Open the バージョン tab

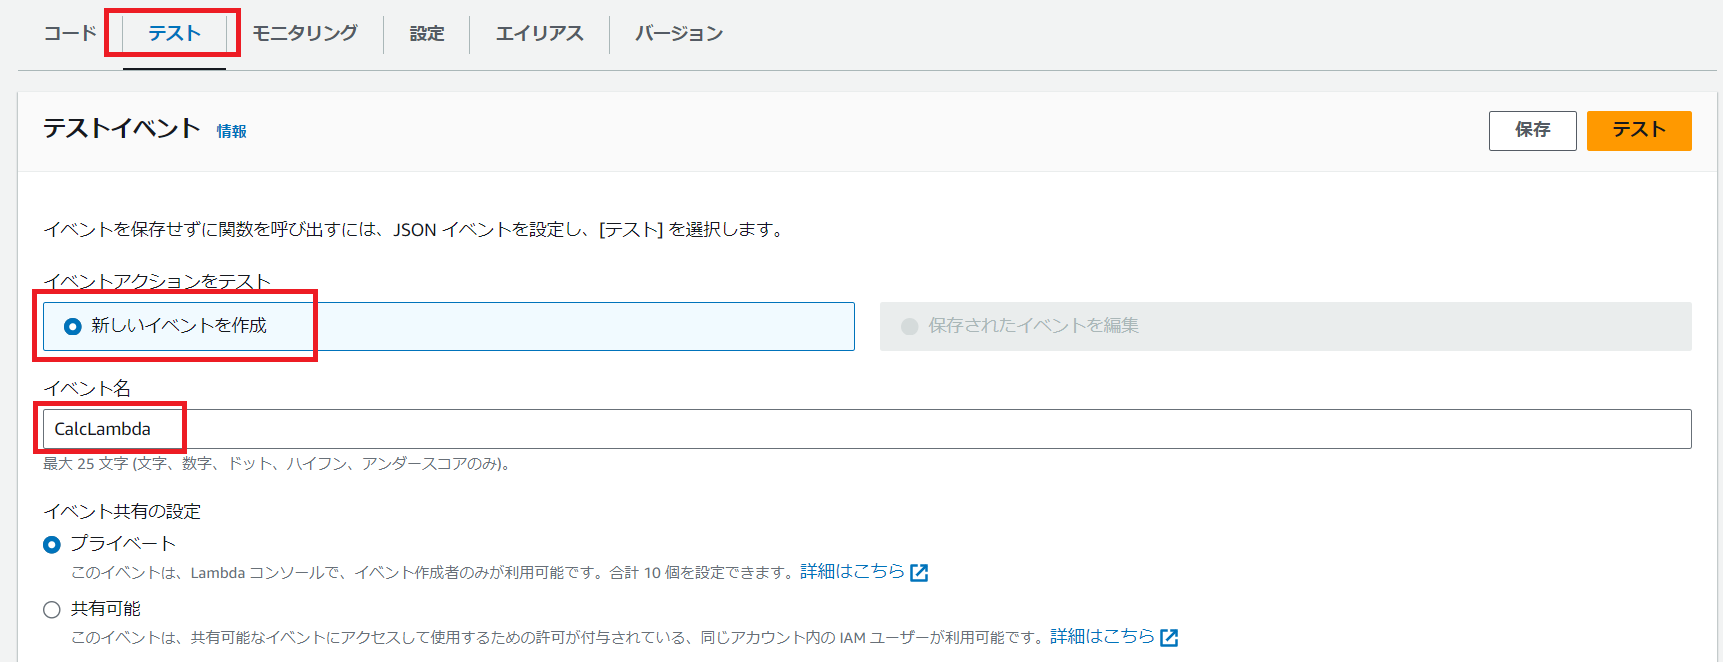click(x=678, y=33)
